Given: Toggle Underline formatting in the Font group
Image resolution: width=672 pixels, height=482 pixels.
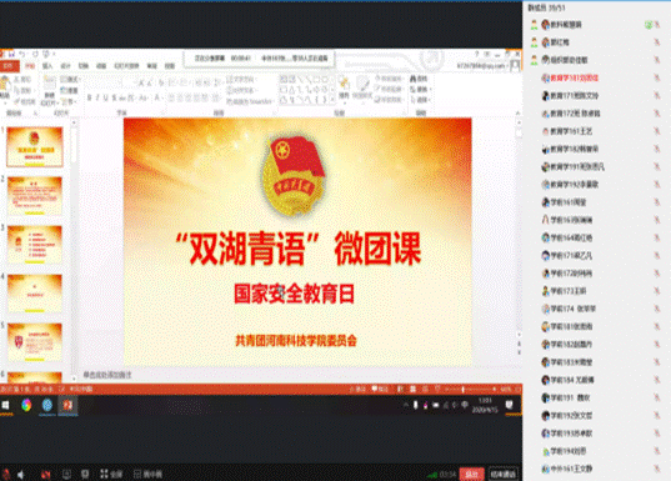Looking at the screenshot, I should click(106, 98).
